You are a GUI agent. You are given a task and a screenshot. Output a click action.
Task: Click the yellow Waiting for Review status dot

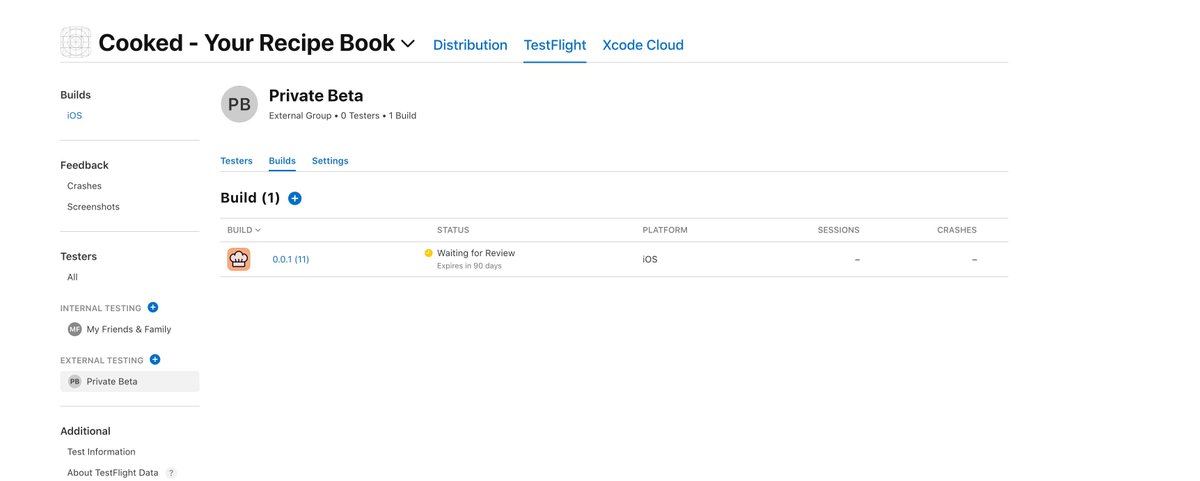click(x=429, y=253)
